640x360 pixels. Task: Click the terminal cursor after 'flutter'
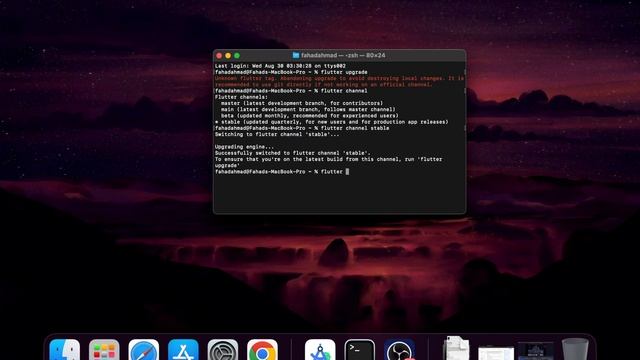click(347, 172)
